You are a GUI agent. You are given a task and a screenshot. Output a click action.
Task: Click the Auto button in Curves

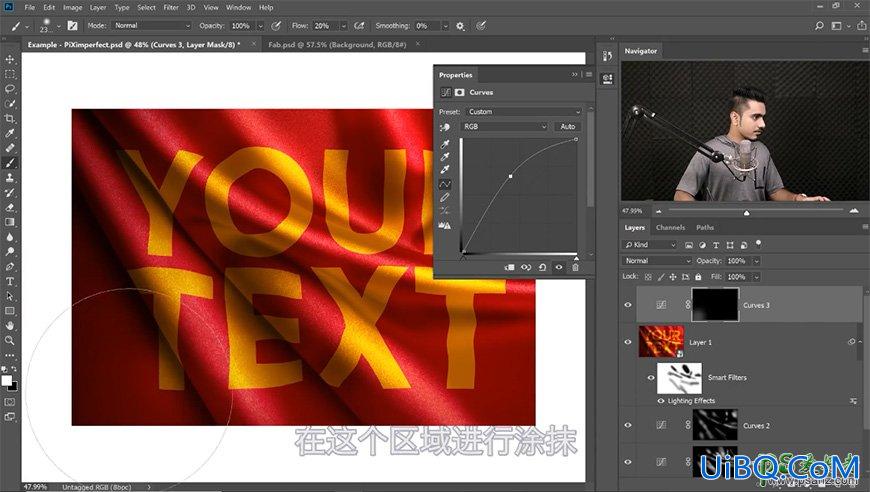click(x=567, y=126)
